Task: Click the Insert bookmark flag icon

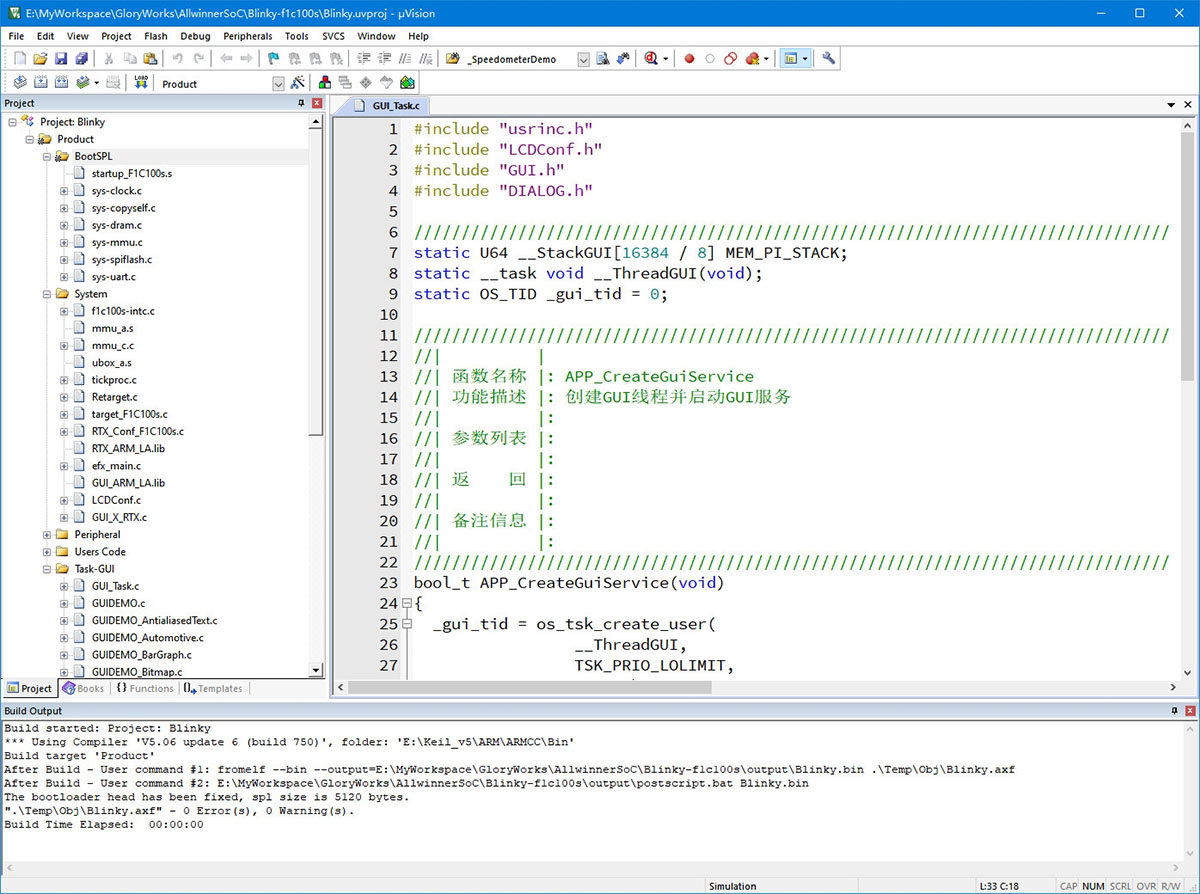Action: coord(273,59)
